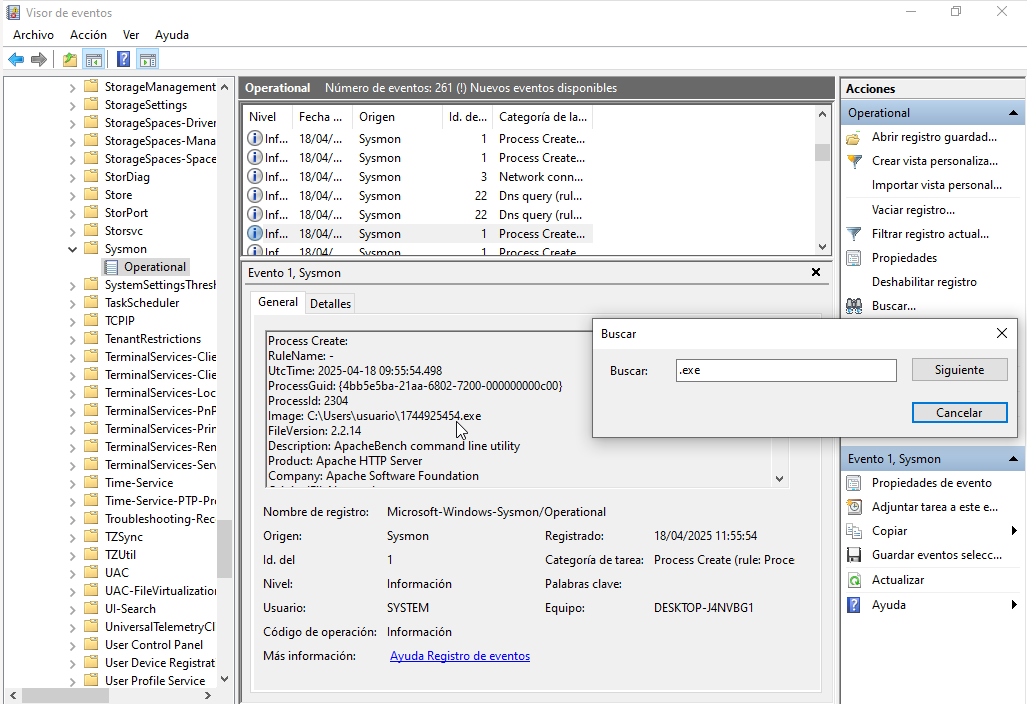The width and height of the screenshot is (1027, 704).
Task: Expand the StorDiag tree node
Action: point(72,177)
